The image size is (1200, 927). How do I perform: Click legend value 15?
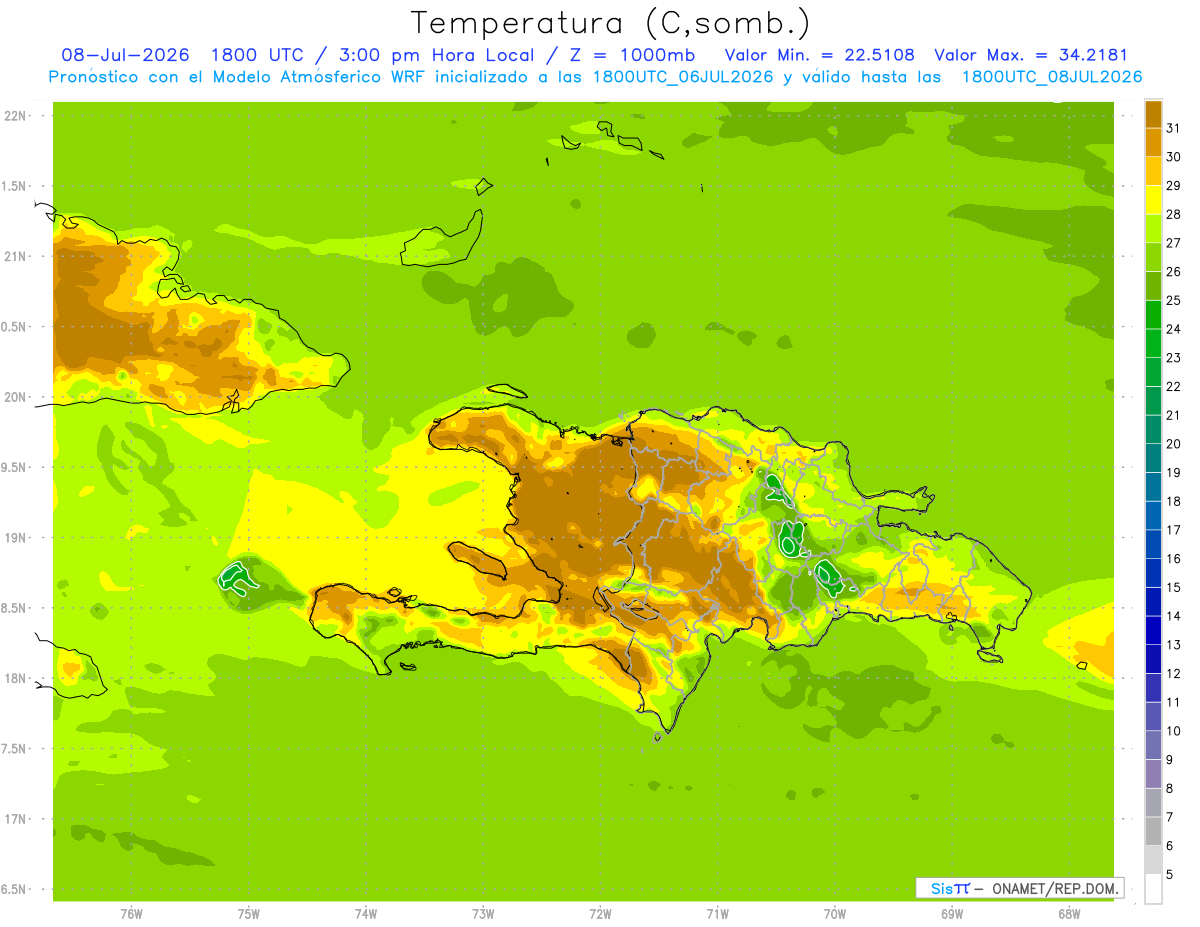[1174, 588]
